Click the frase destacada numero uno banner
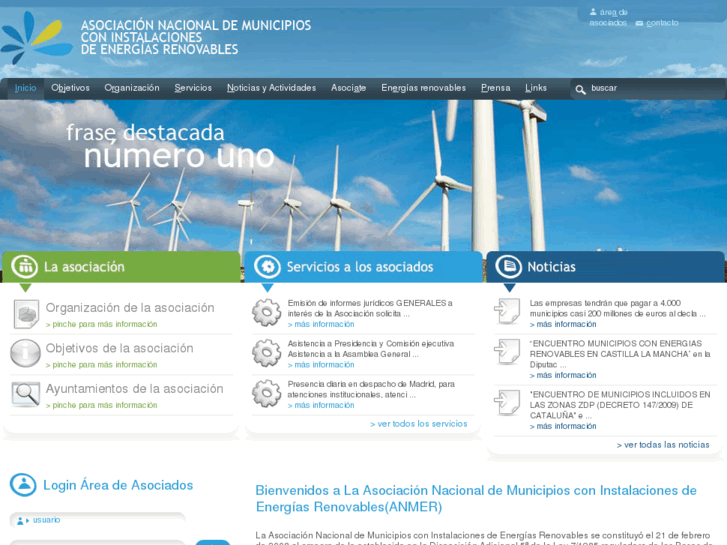727x545 pixels. pos(170,146)
